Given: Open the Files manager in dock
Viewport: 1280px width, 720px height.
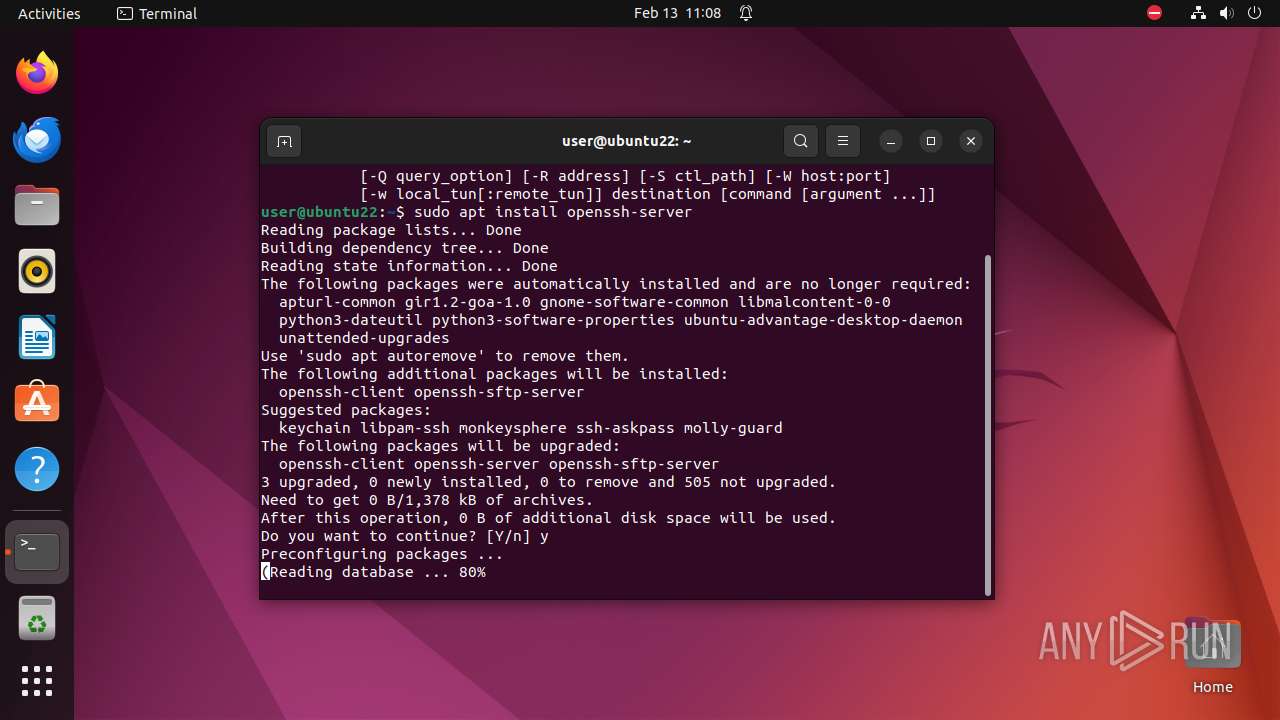Looking at the screenshot, I should [x=37, y=205].
